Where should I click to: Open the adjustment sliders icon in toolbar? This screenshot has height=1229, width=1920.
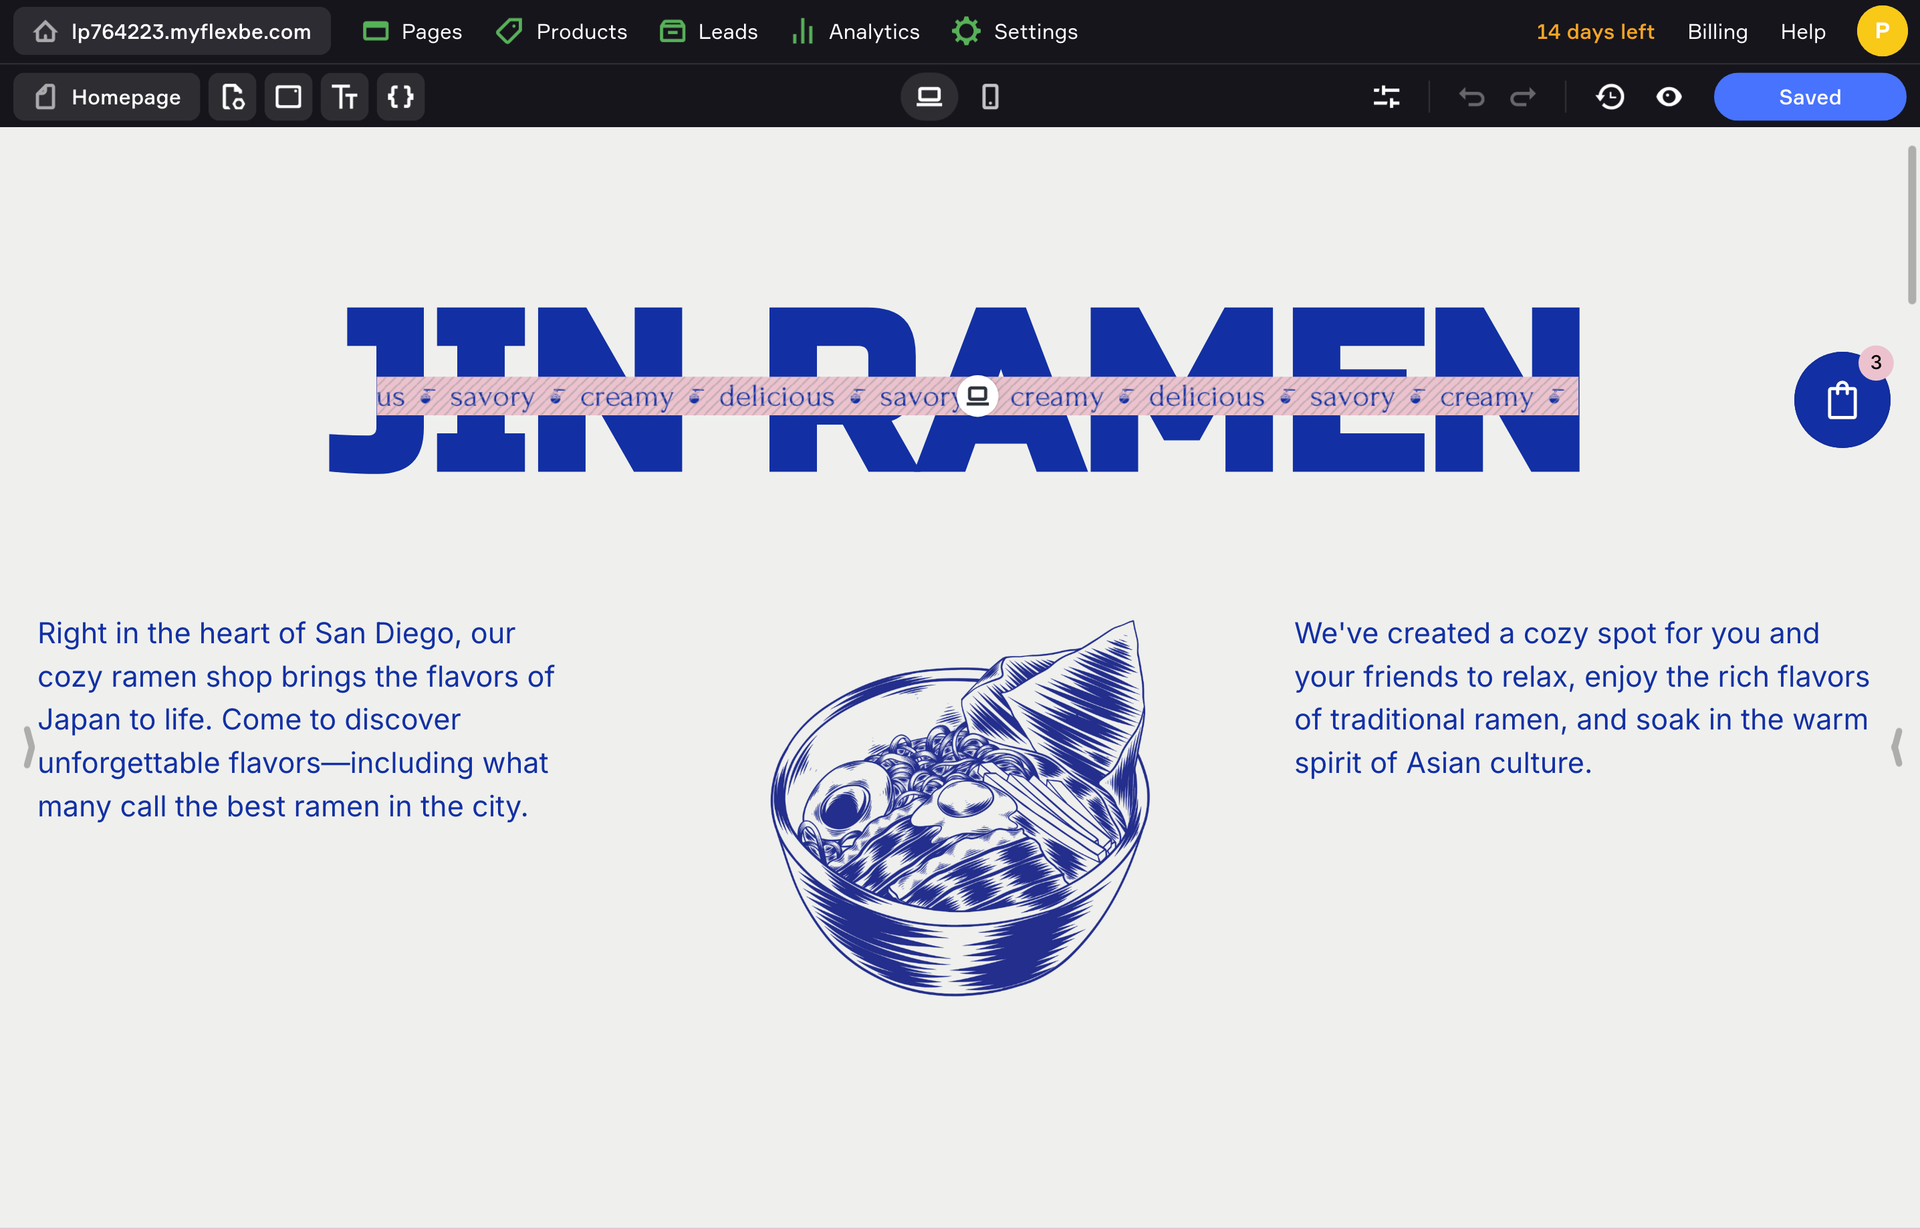coord(1386,97)
